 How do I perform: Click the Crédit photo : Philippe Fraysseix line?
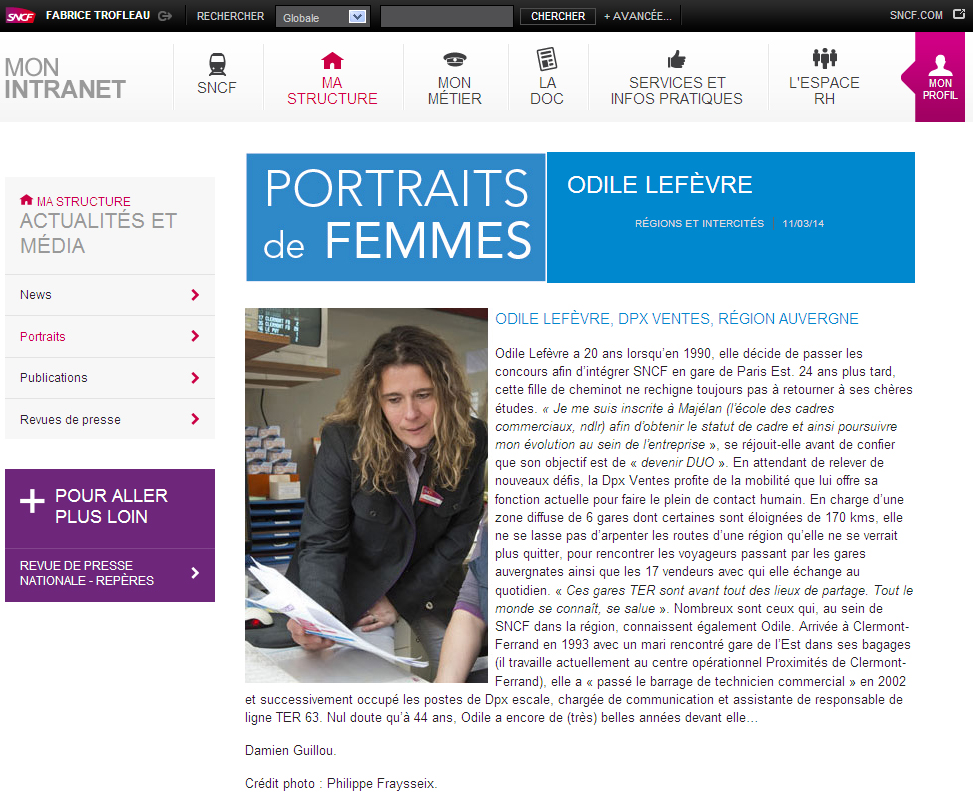click(341, 783)
